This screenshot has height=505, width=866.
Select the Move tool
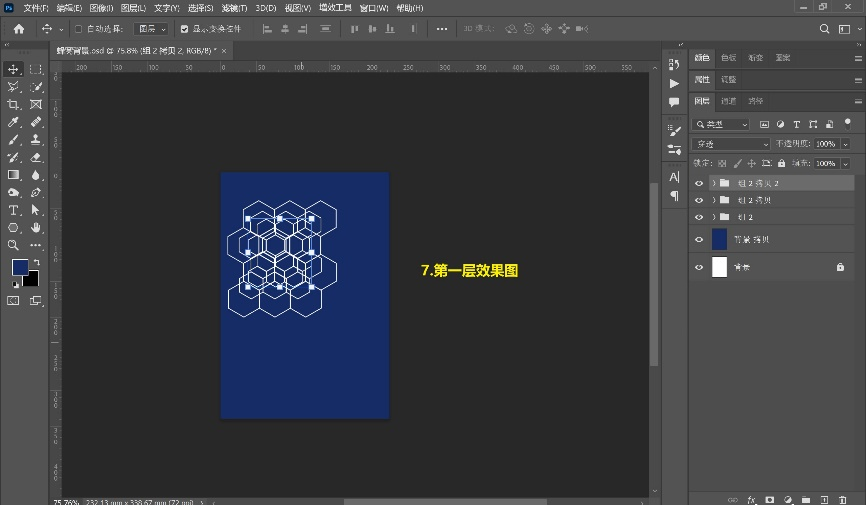click(13, 69)
